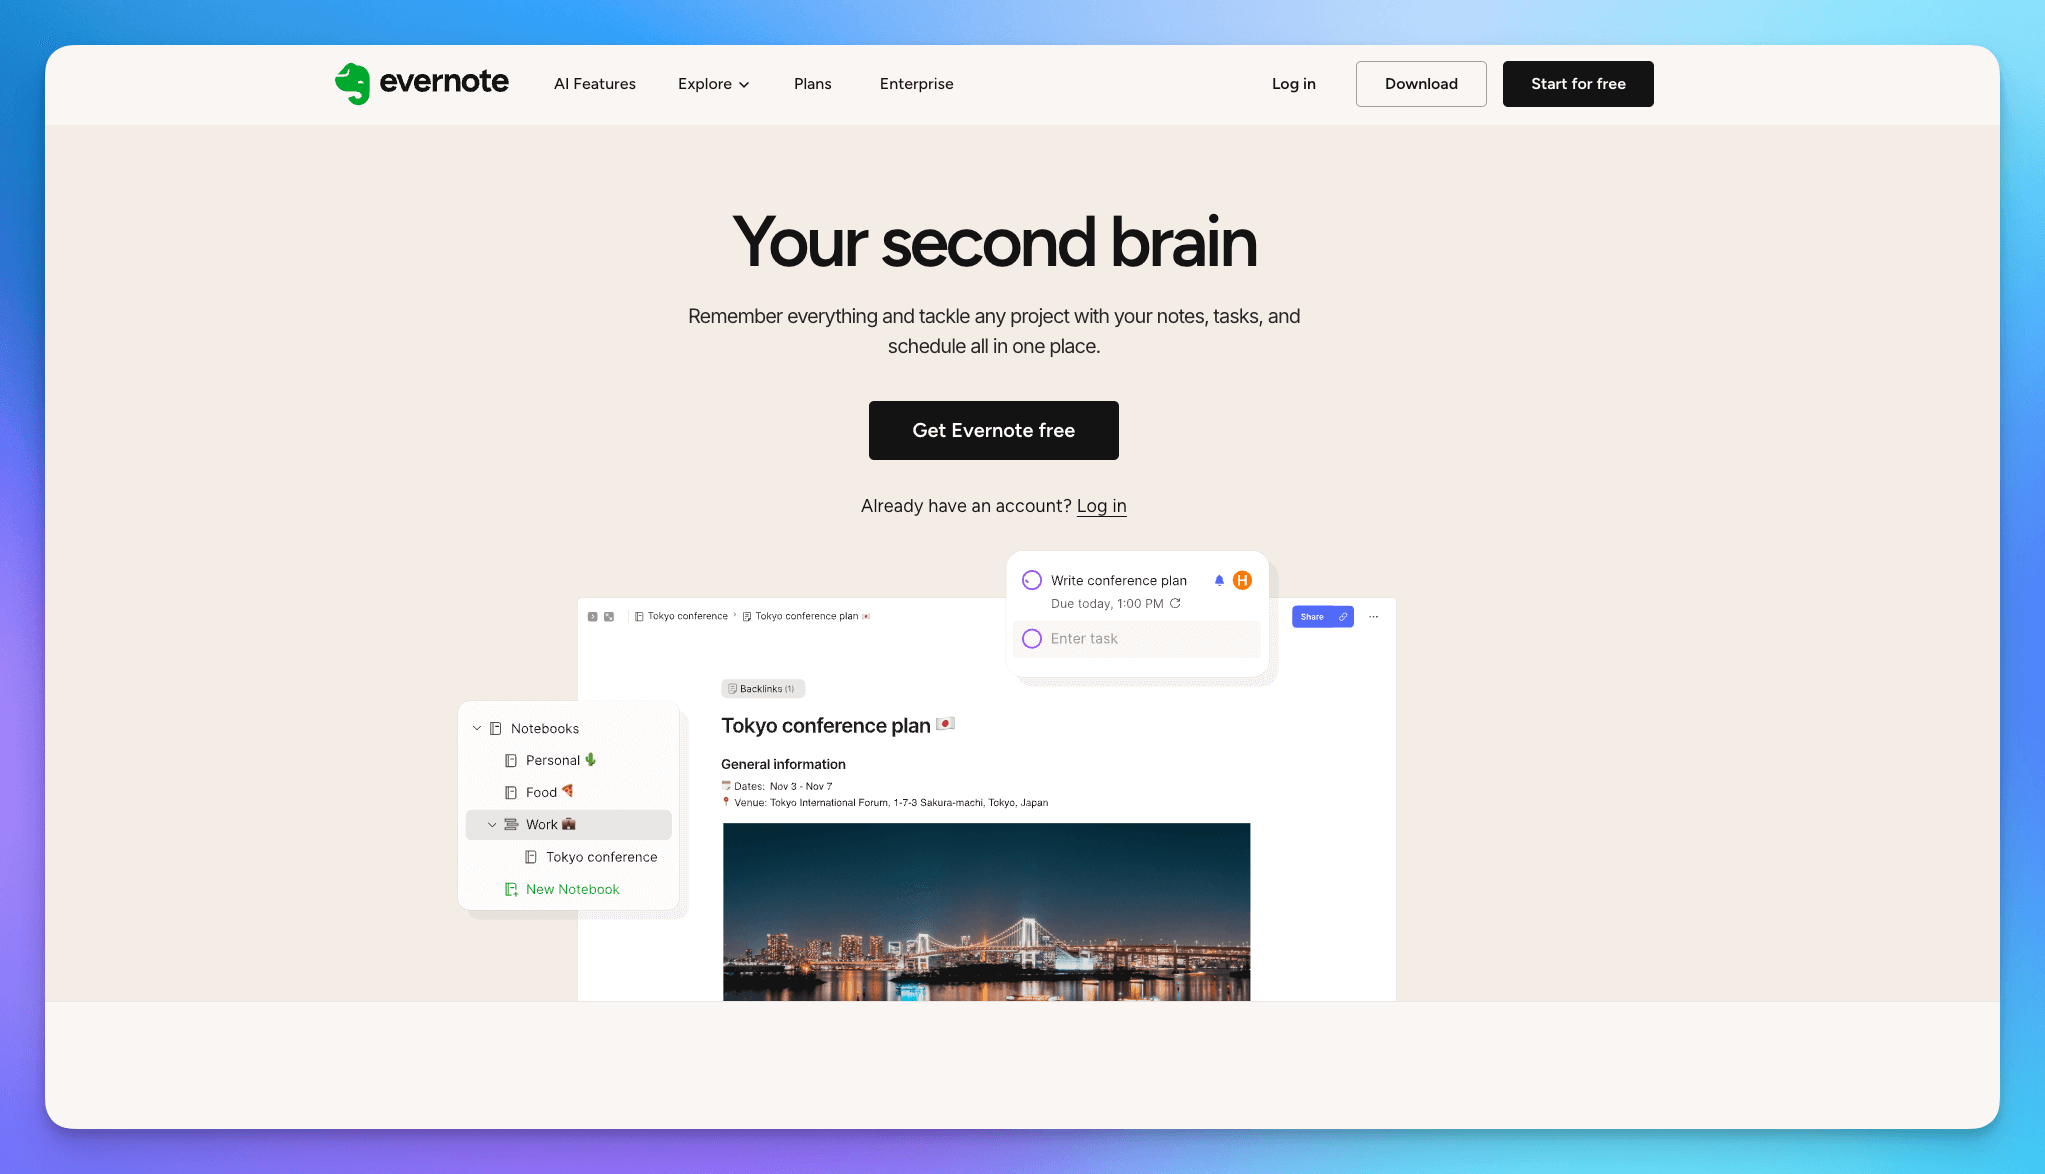2045x1174 pixels.
Task: Click the expand note fullscreen icon
Action: coord(609,617)
